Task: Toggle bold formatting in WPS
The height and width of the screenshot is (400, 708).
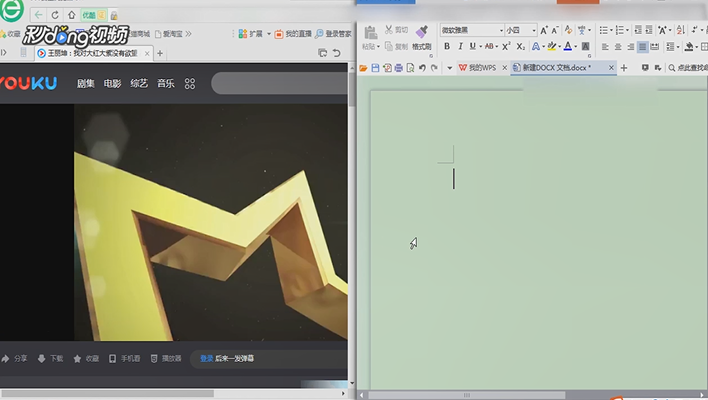Action: pyautogui.click(x=447, y=46)
